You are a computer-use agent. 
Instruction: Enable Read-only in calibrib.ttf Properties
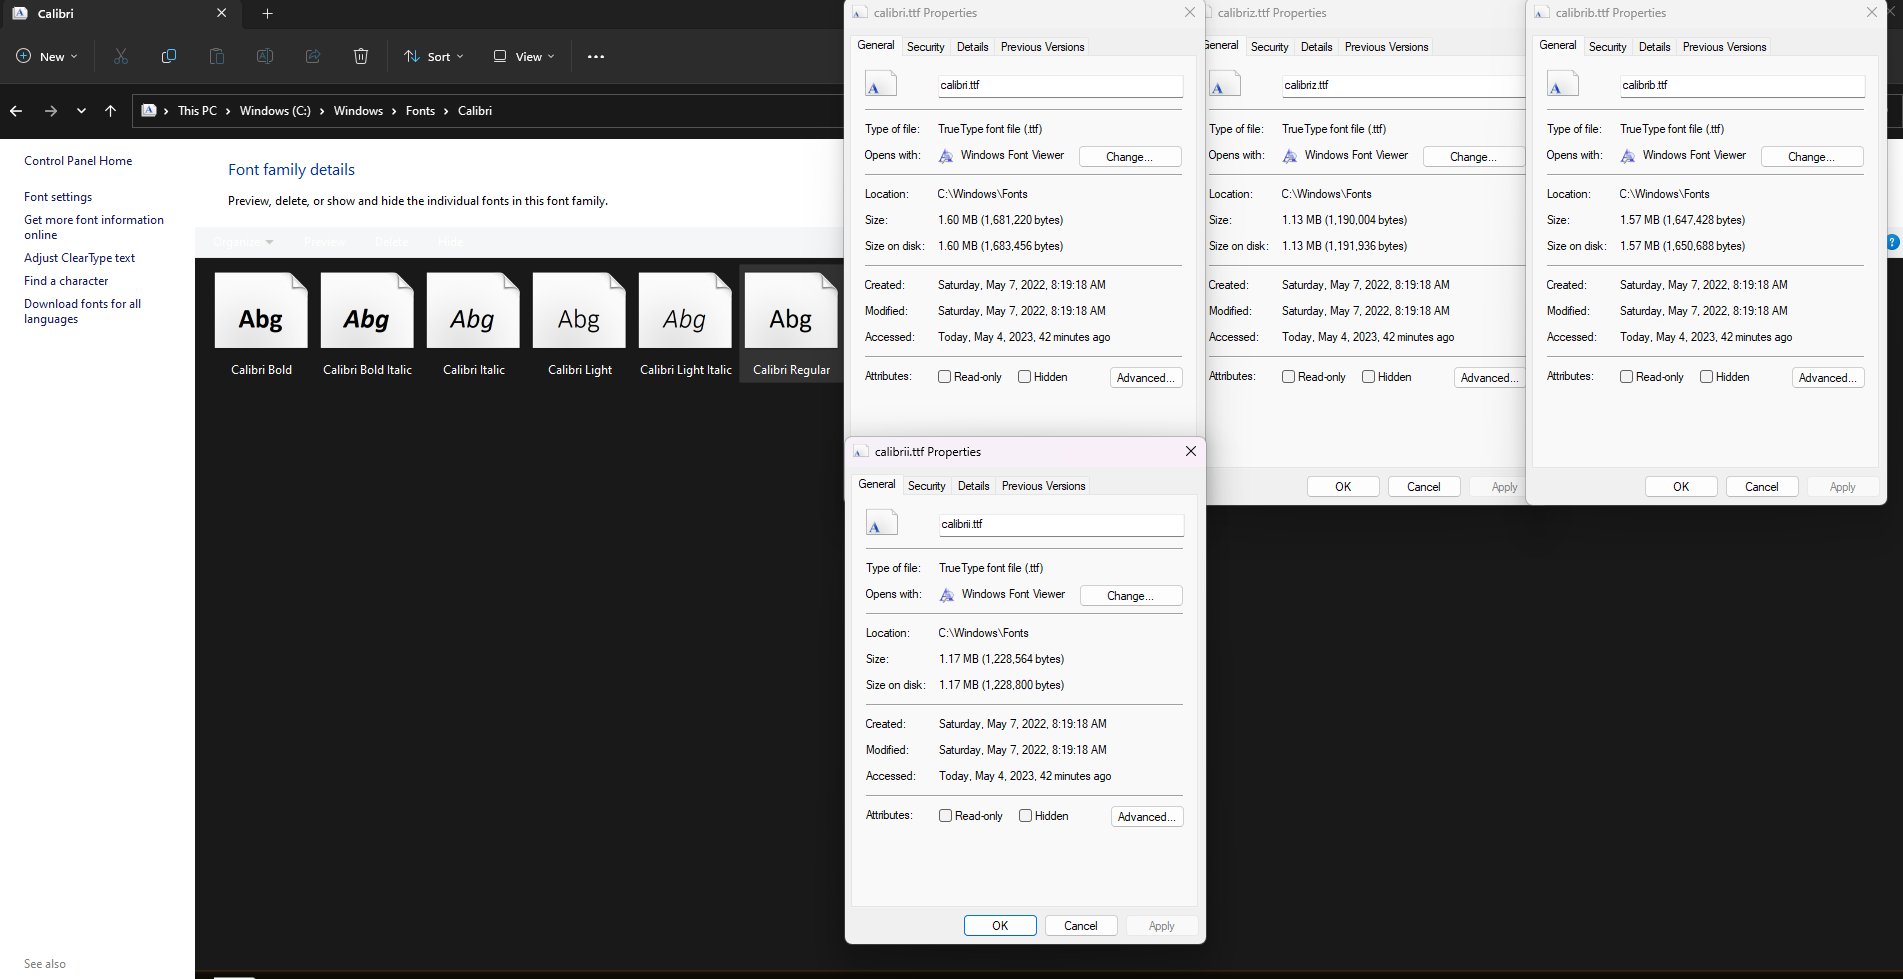click(x=1626, y=377)
